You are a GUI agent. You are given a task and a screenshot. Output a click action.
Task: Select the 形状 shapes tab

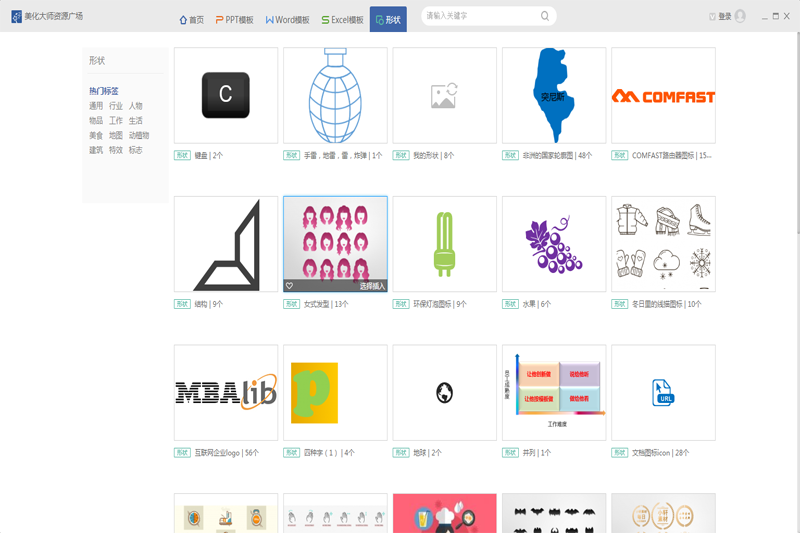pyautogui.click(x=388, y=19)
